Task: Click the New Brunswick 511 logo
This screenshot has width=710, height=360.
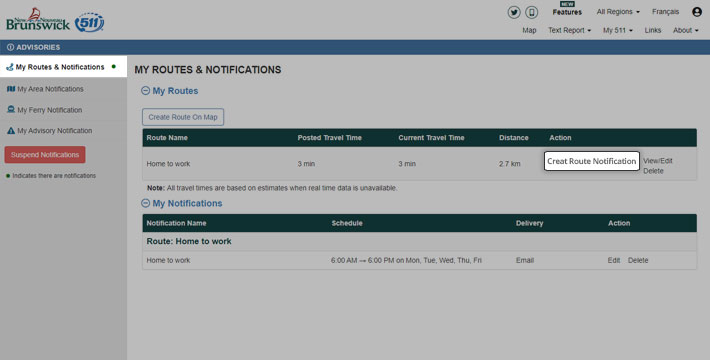Action: [x=55, y=20]
